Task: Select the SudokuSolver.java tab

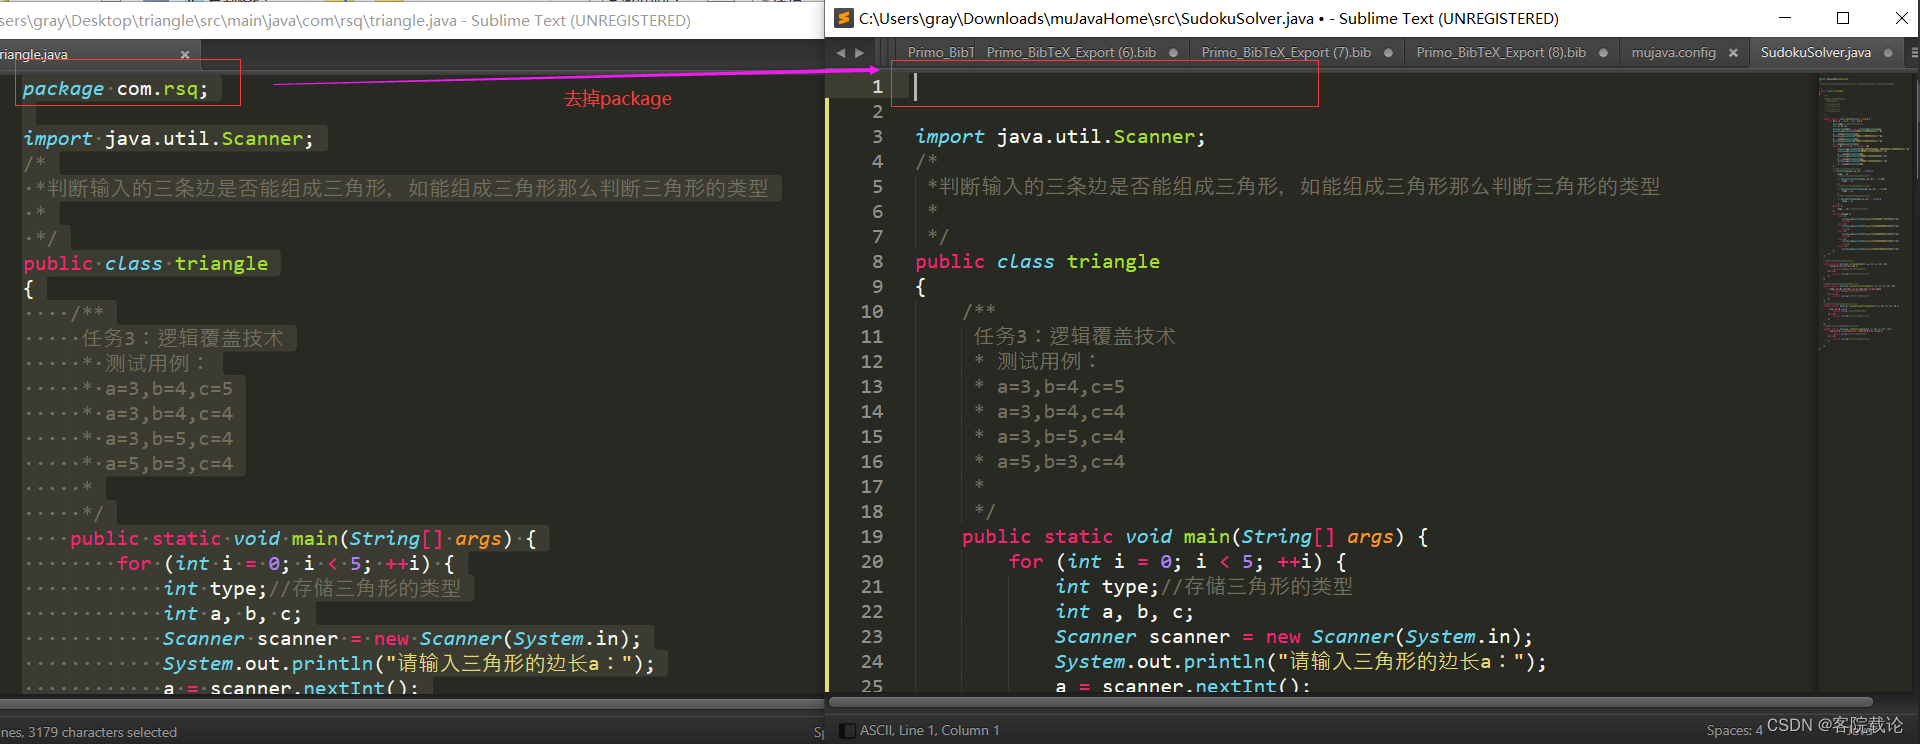Action: [1815, 53]
